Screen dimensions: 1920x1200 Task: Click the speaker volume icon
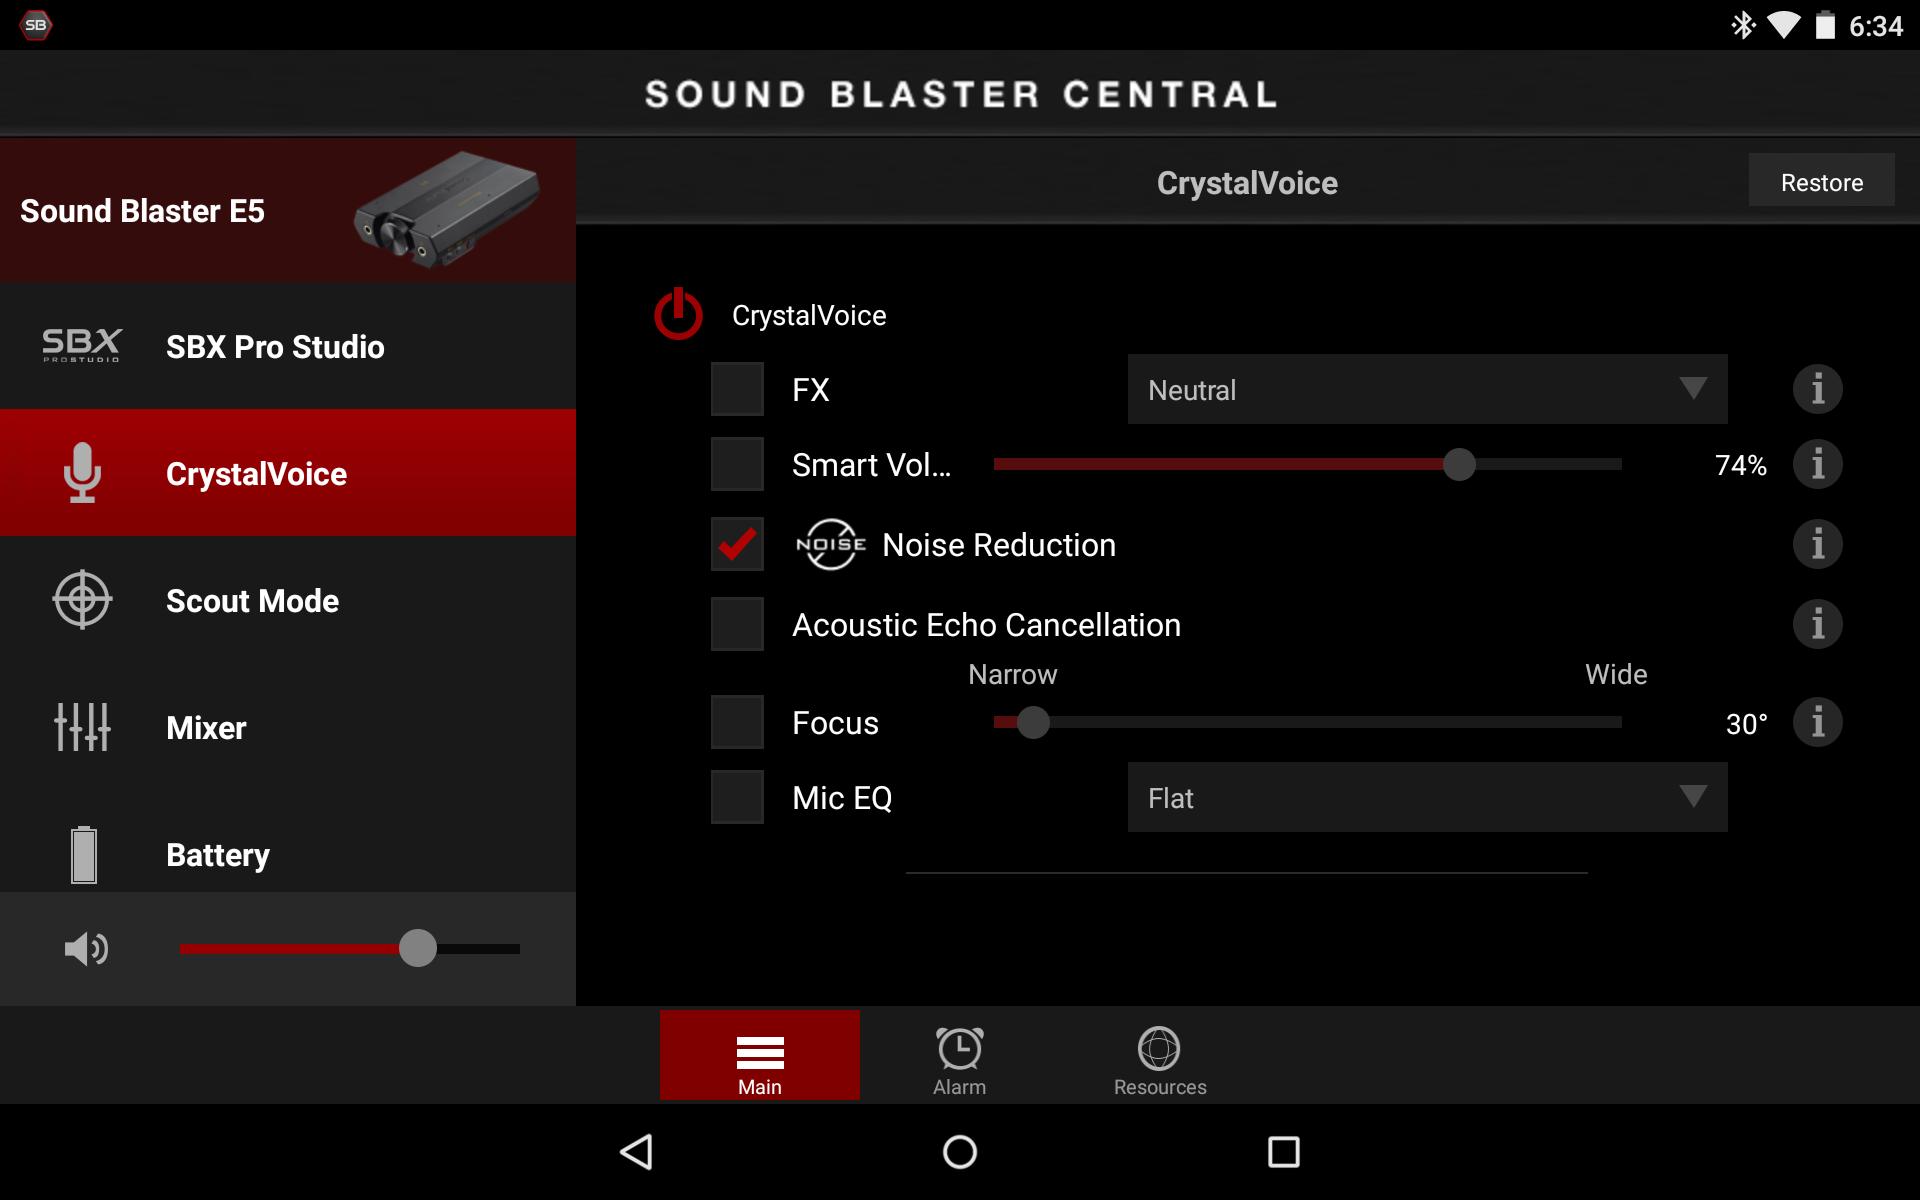[x=86, y=948]
